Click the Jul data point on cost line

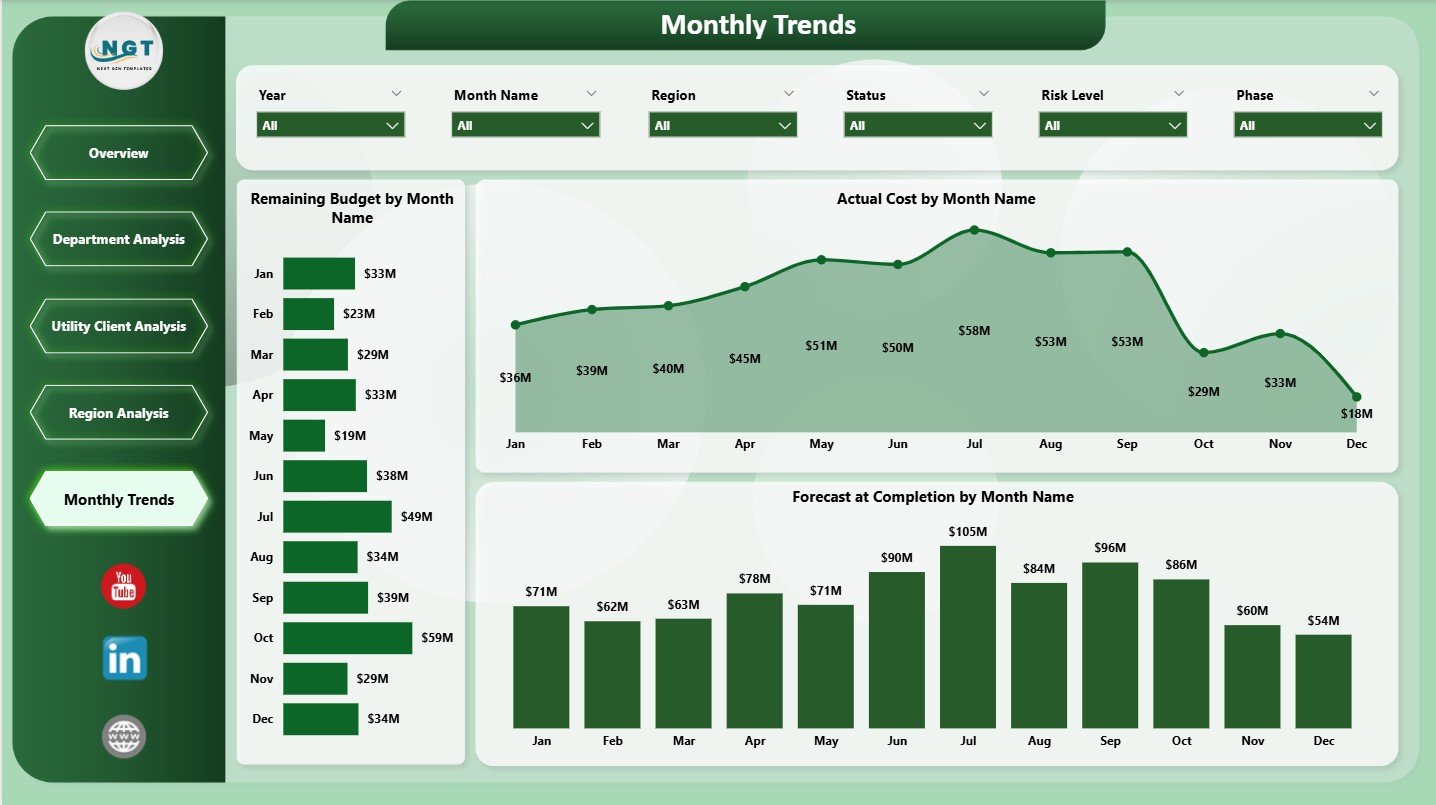(x=975, y=229)
